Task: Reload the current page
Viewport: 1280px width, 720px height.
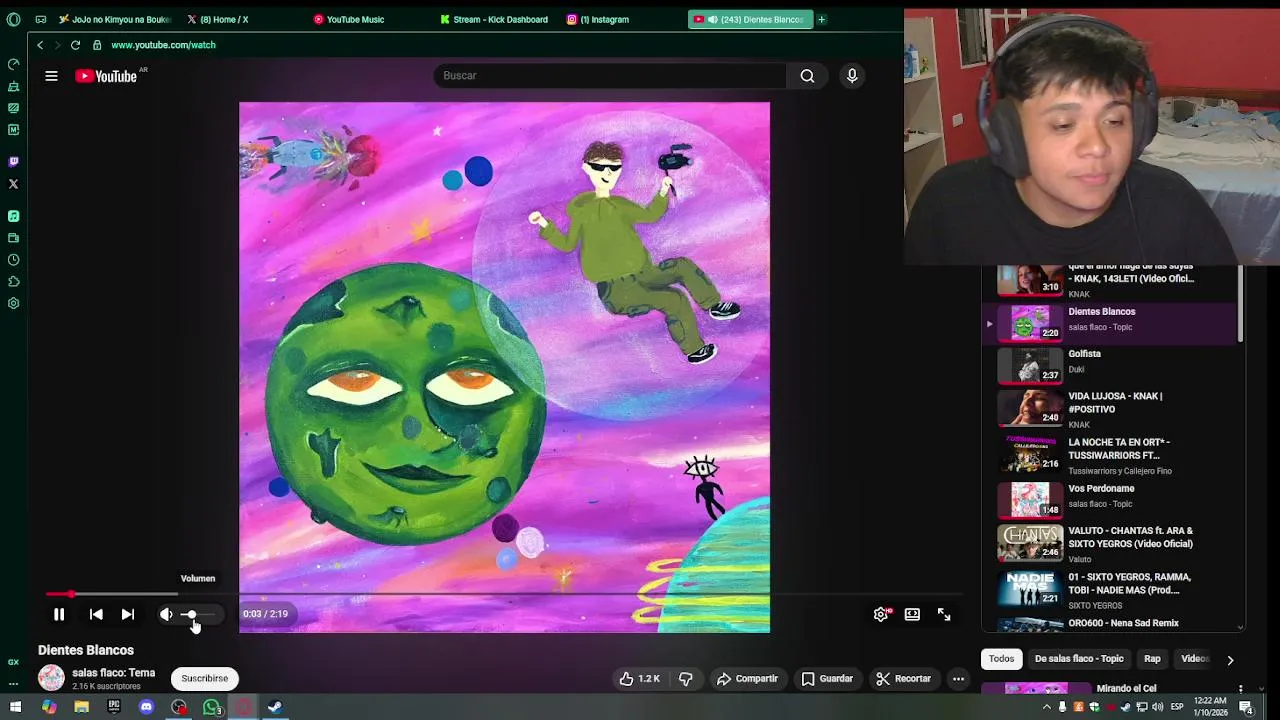Action: click(75, 45)
